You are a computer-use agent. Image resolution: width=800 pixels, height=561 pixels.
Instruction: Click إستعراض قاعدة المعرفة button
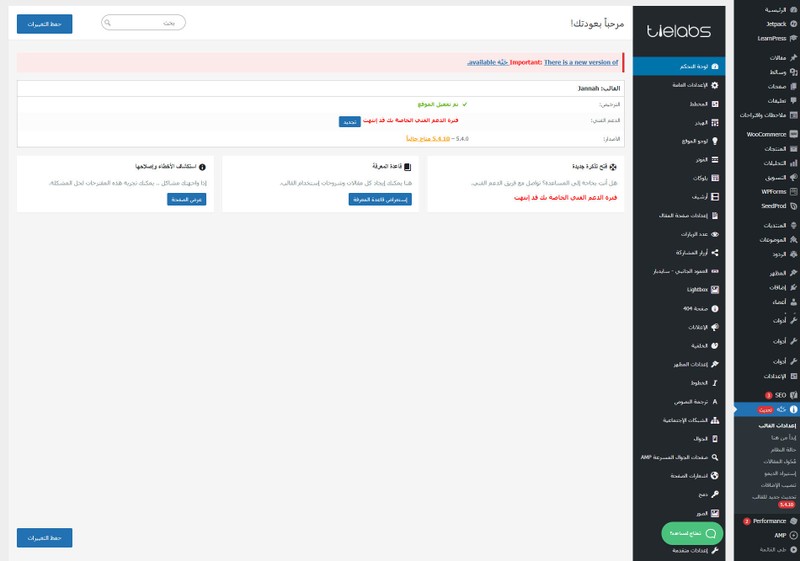(380, 199)
